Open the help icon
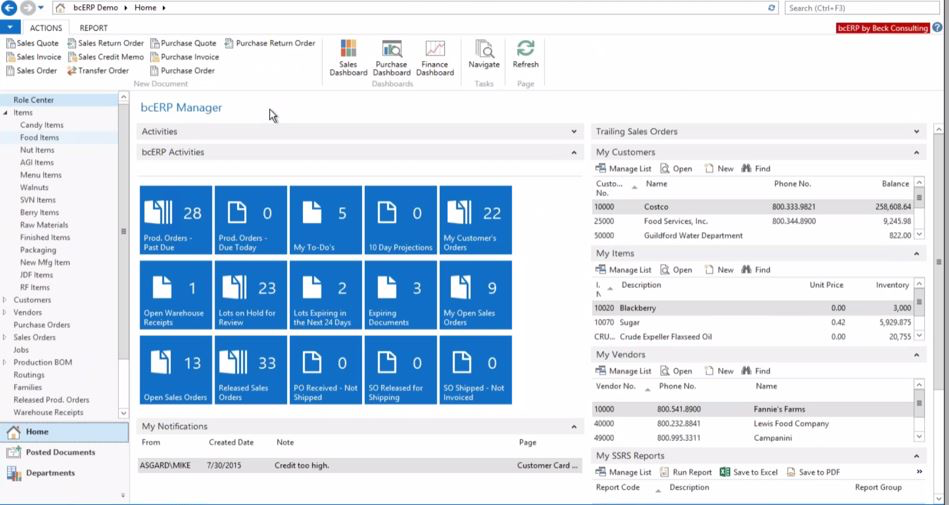This screenshot has width=949, height=505. pyautogui.click(x=938, y=27)
